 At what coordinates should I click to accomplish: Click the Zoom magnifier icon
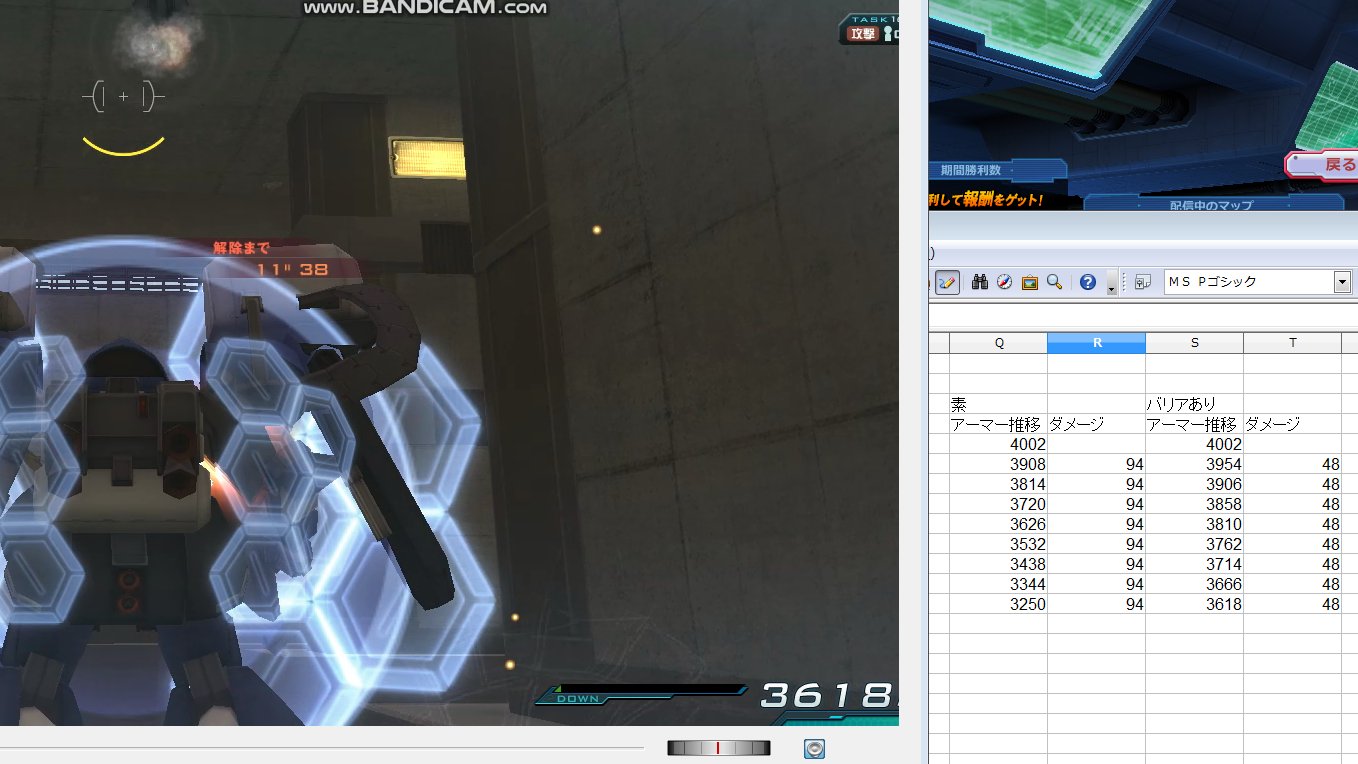point(1054,283)
